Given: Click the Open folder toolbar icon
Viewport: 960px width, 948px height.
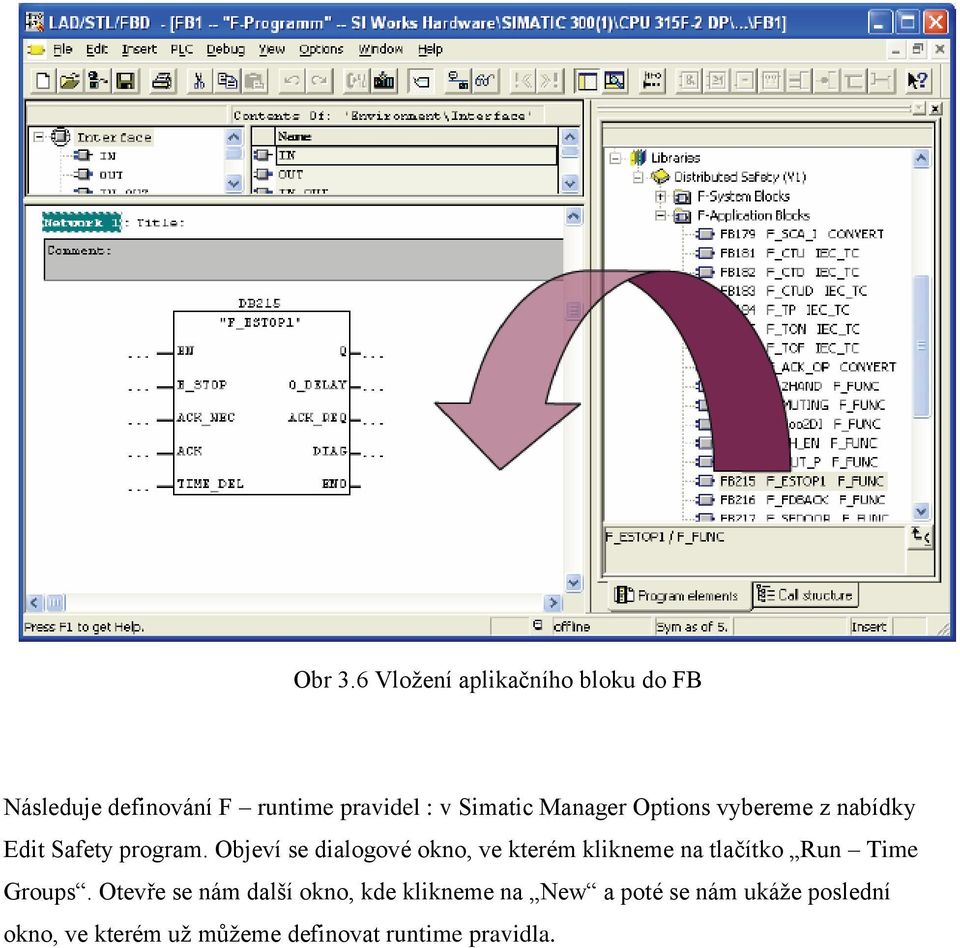Looking at the screenshot, I should (x=70, y=81).
